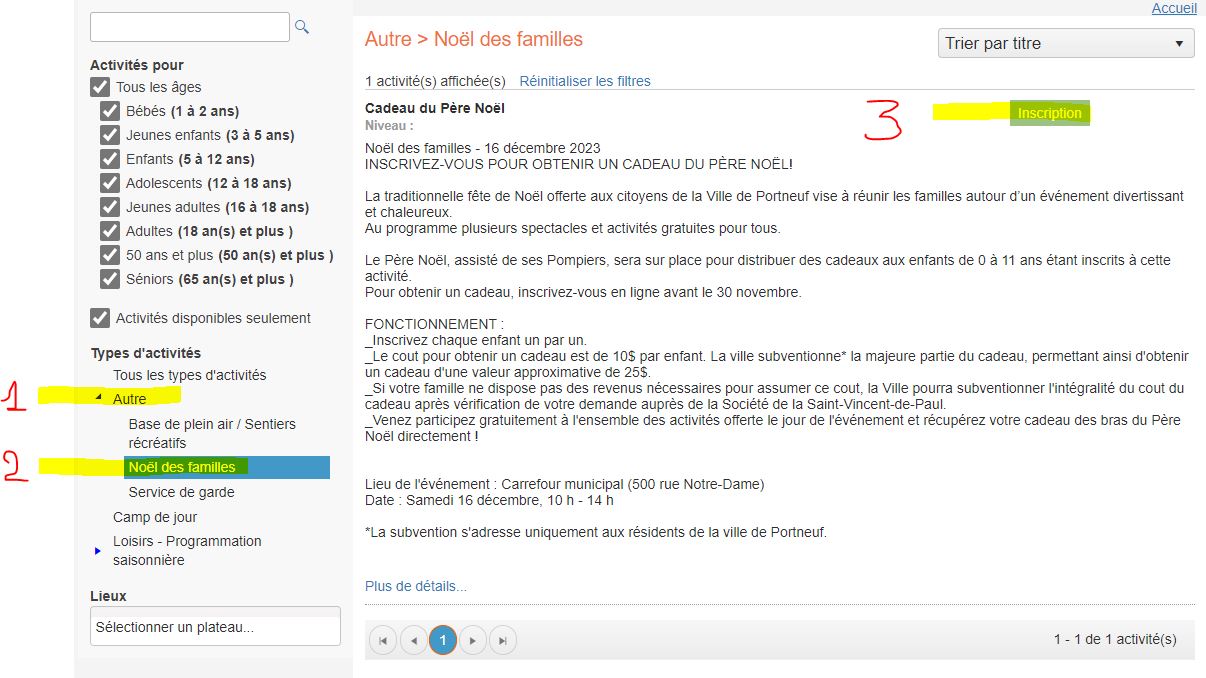Jump to last page pagination icon
The width and height of the screenshot is (1206, 678).
click(x=503, y=640)
